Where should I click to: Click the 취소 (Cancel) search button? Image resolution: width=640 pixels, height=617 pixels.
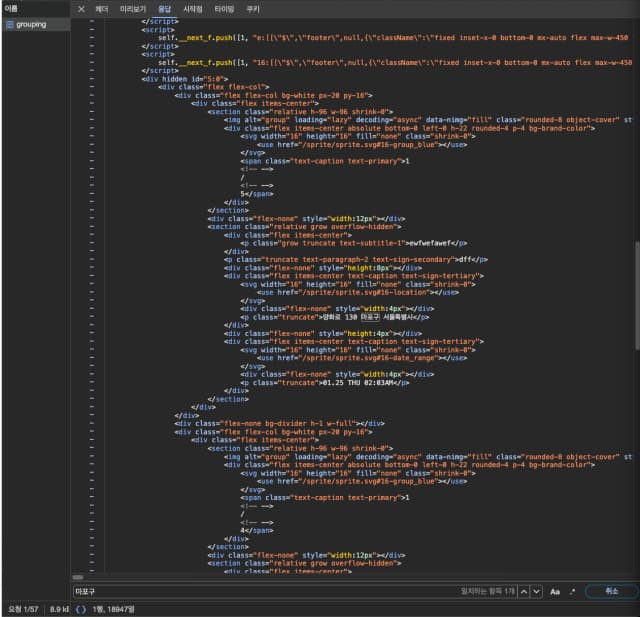pos(611,591)
